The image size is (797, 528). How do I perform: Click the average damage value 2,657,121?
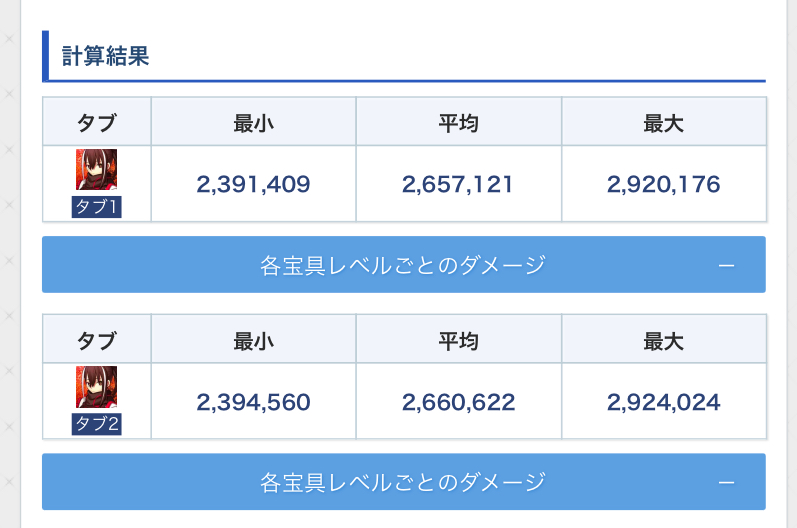(x=458, y=184)
